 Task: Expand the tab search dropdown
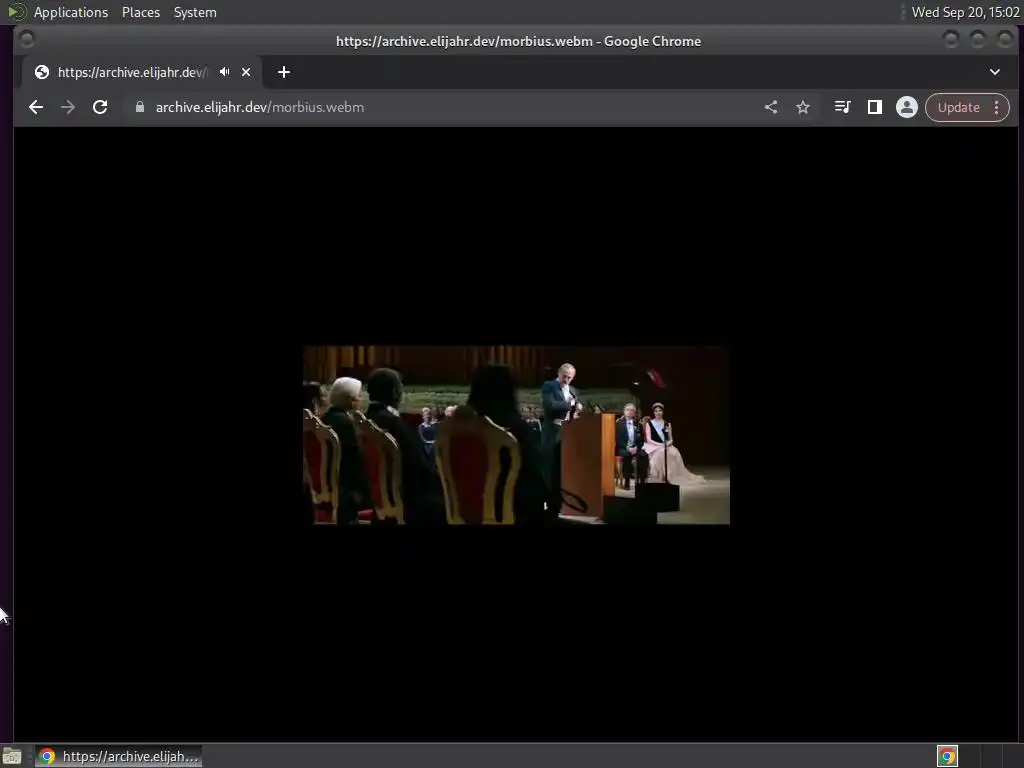(x=995, y=72)
